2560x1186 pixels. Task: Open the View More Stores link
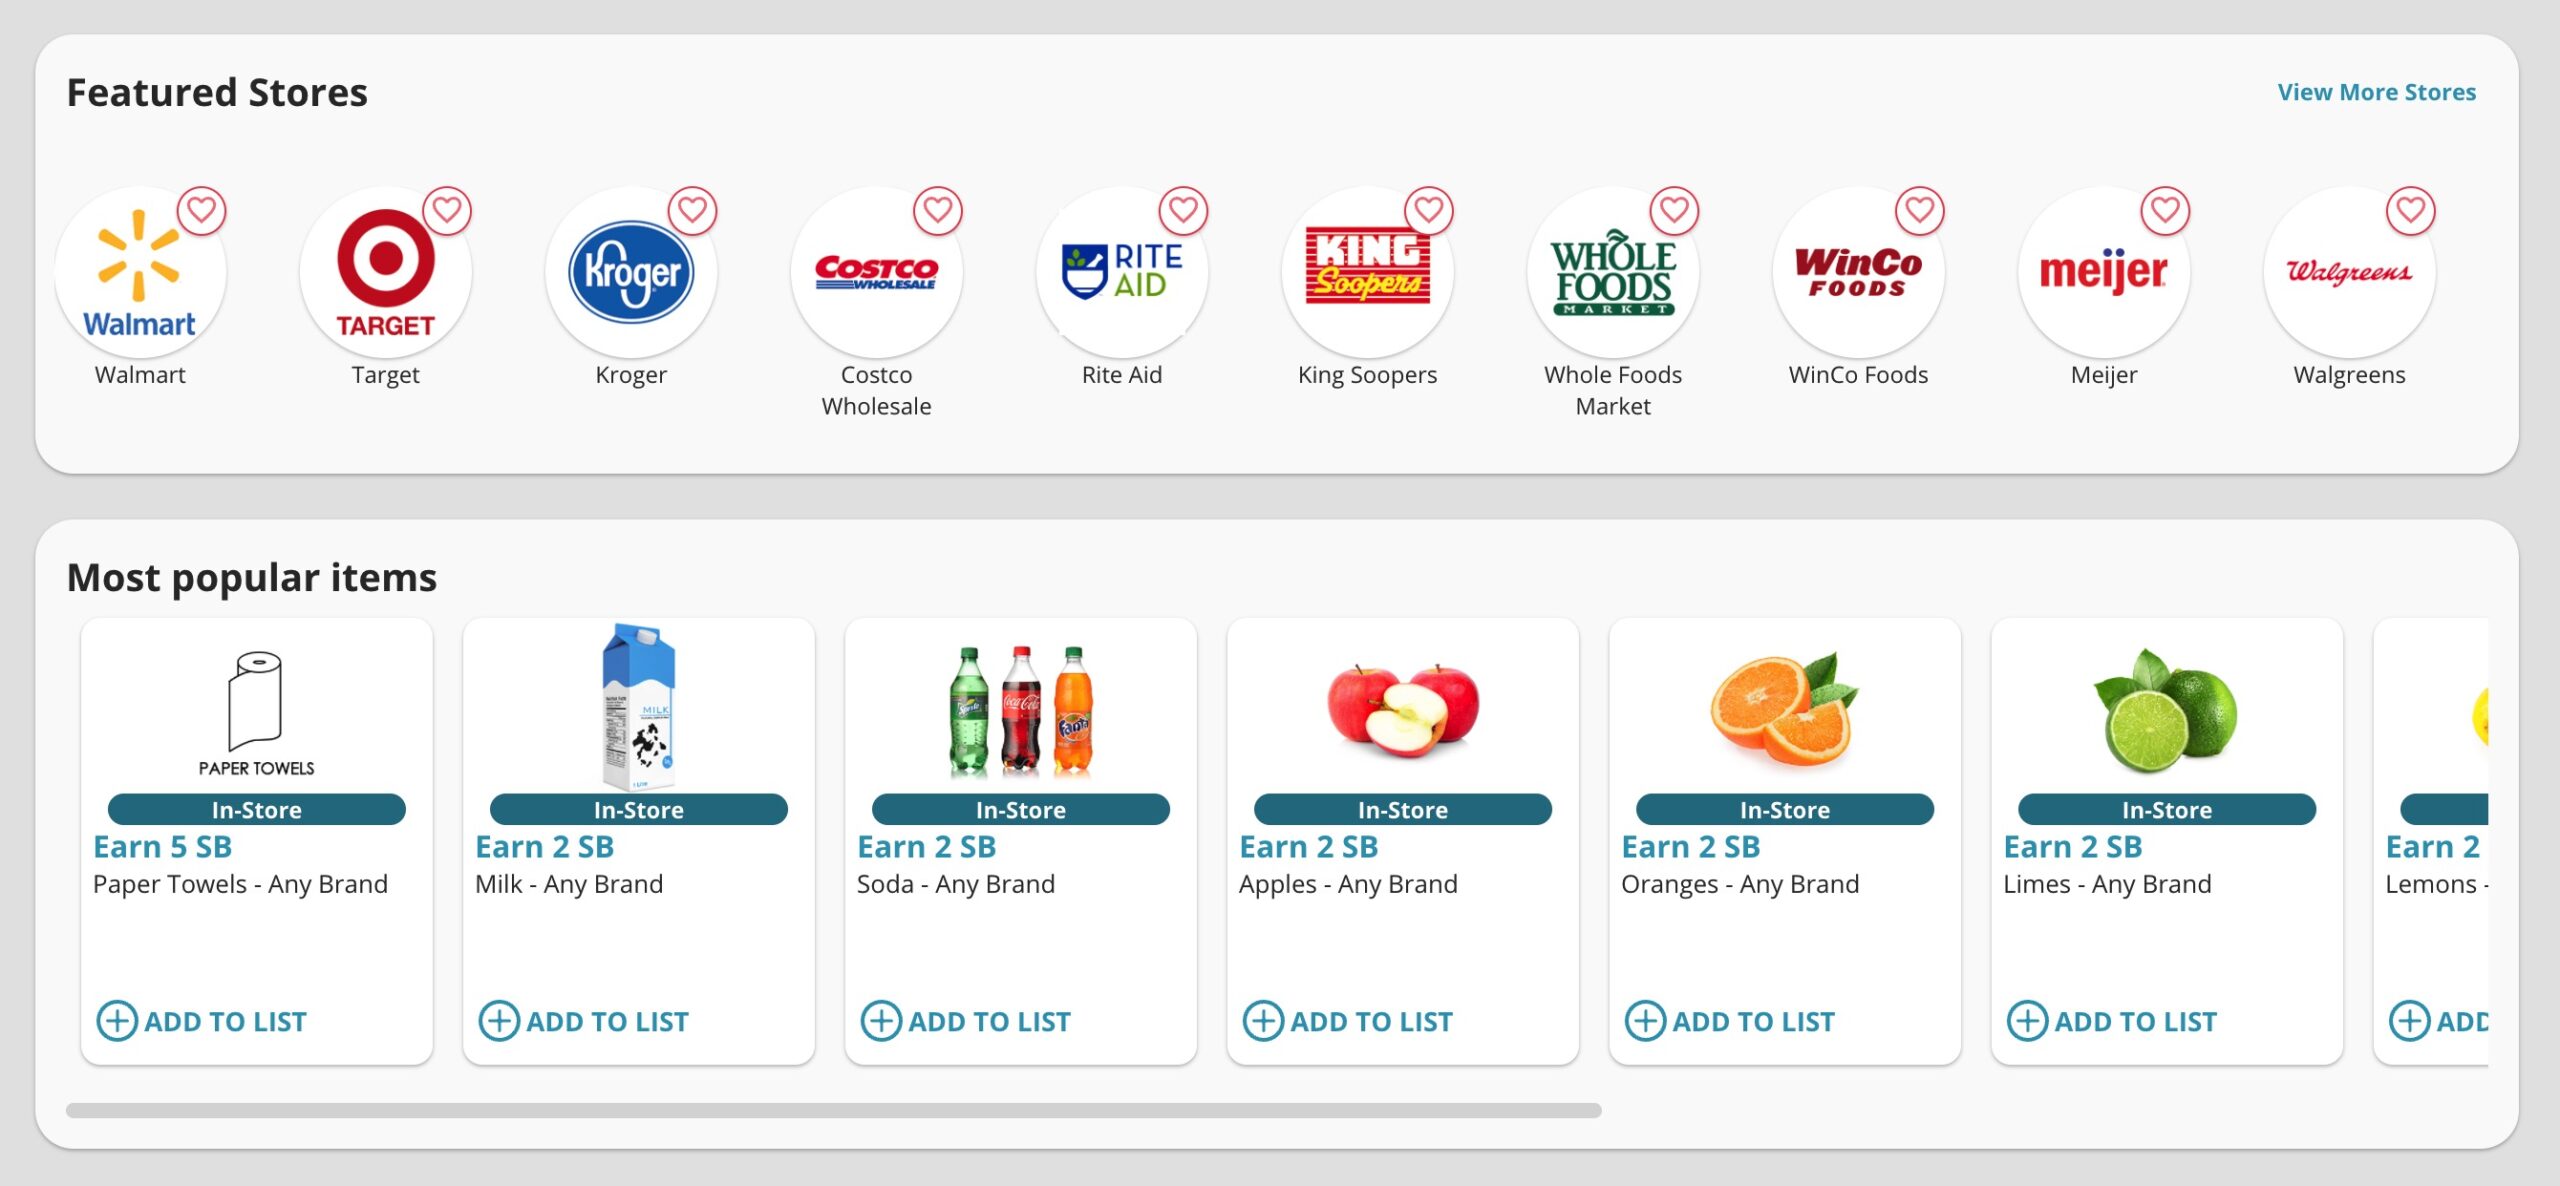point(2376,91)
